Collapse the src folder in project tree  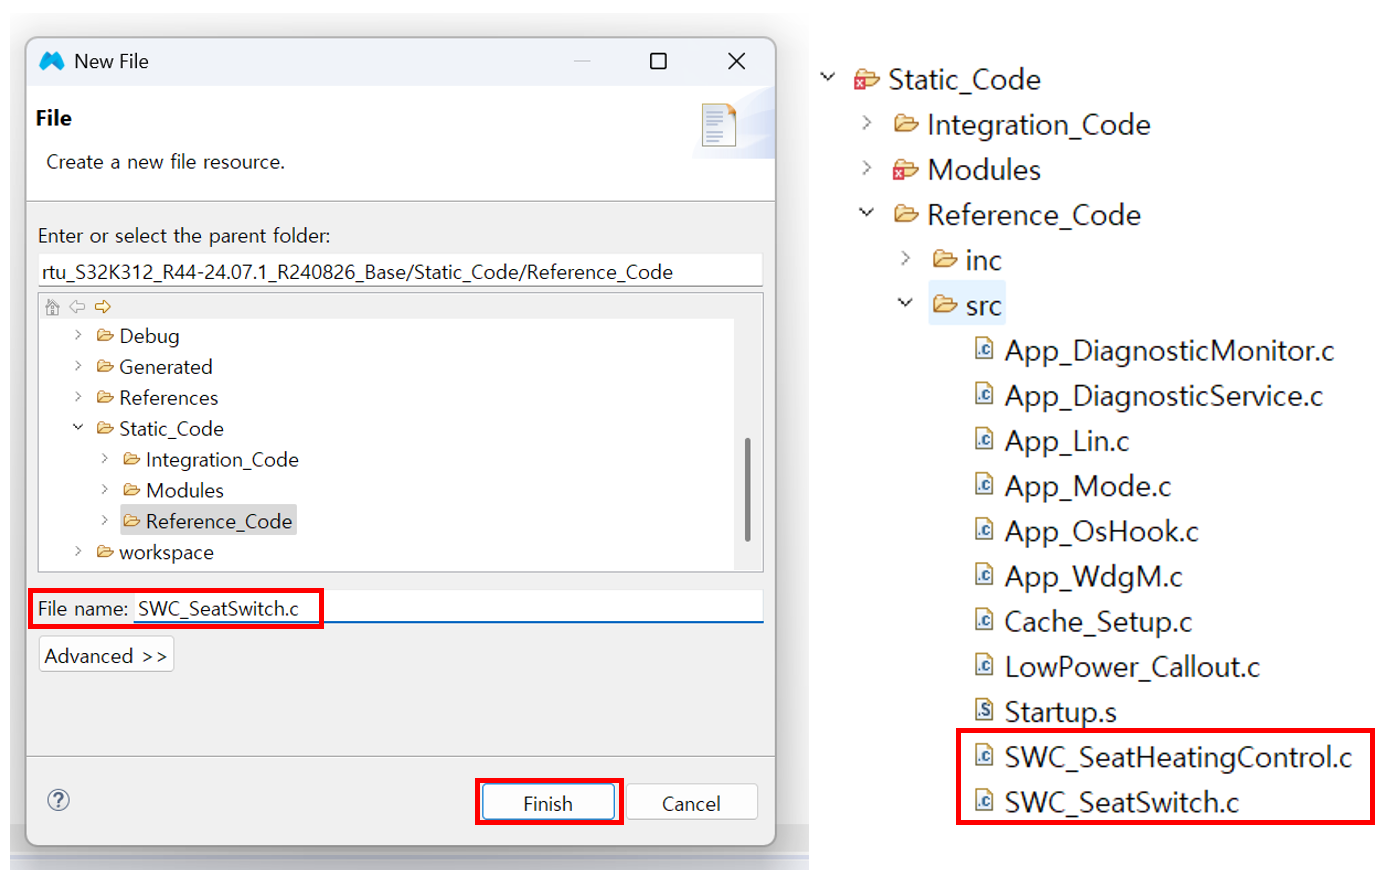[905, 302]
